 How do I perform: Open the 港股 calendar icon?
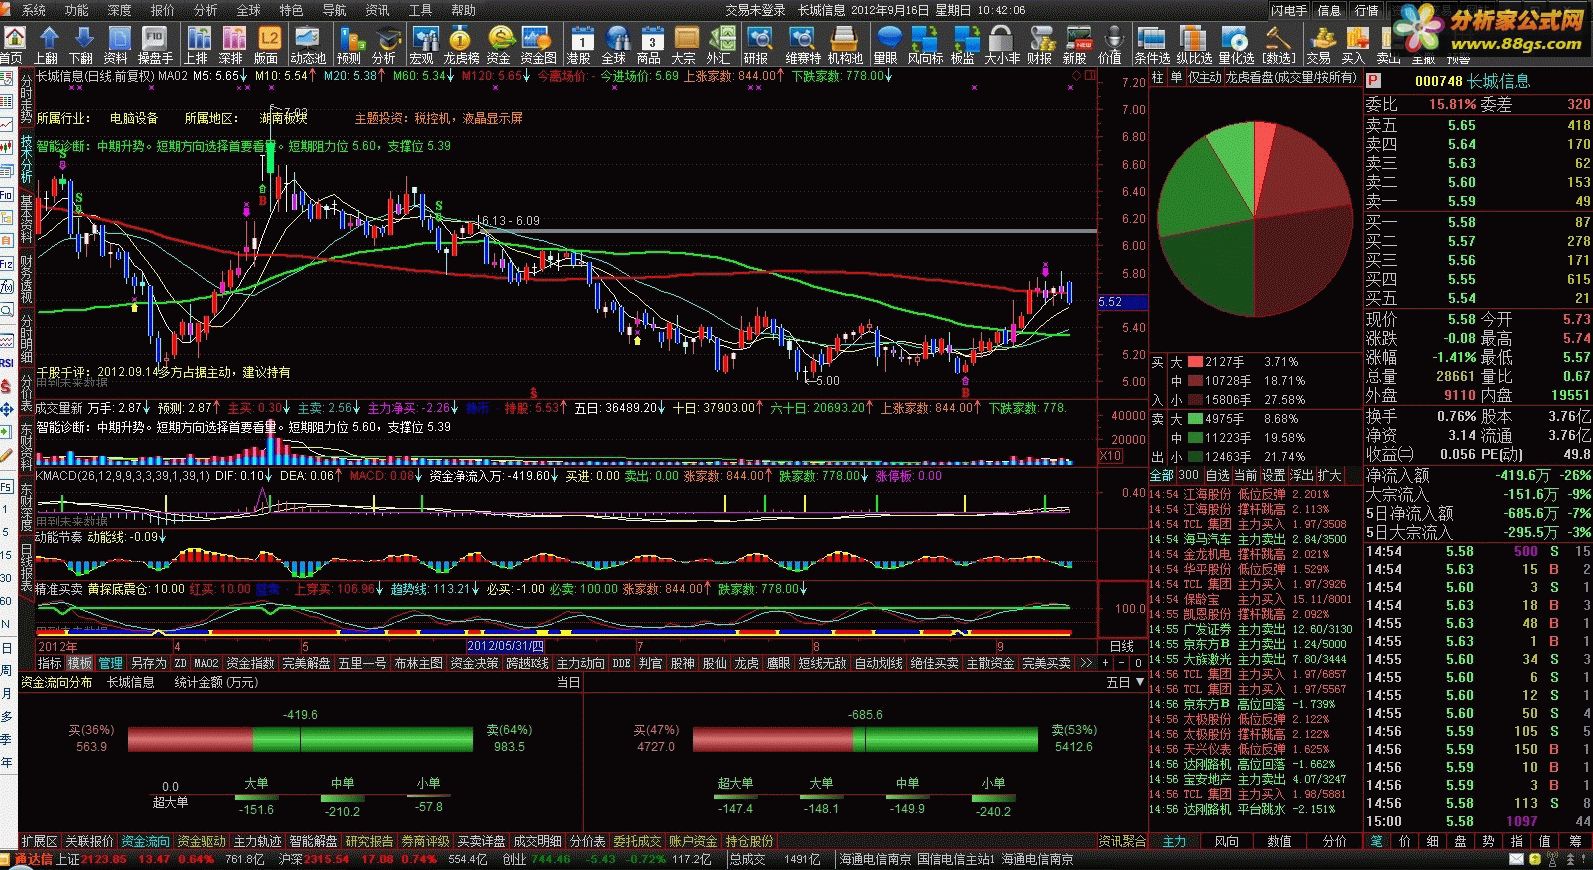point(580,45)
